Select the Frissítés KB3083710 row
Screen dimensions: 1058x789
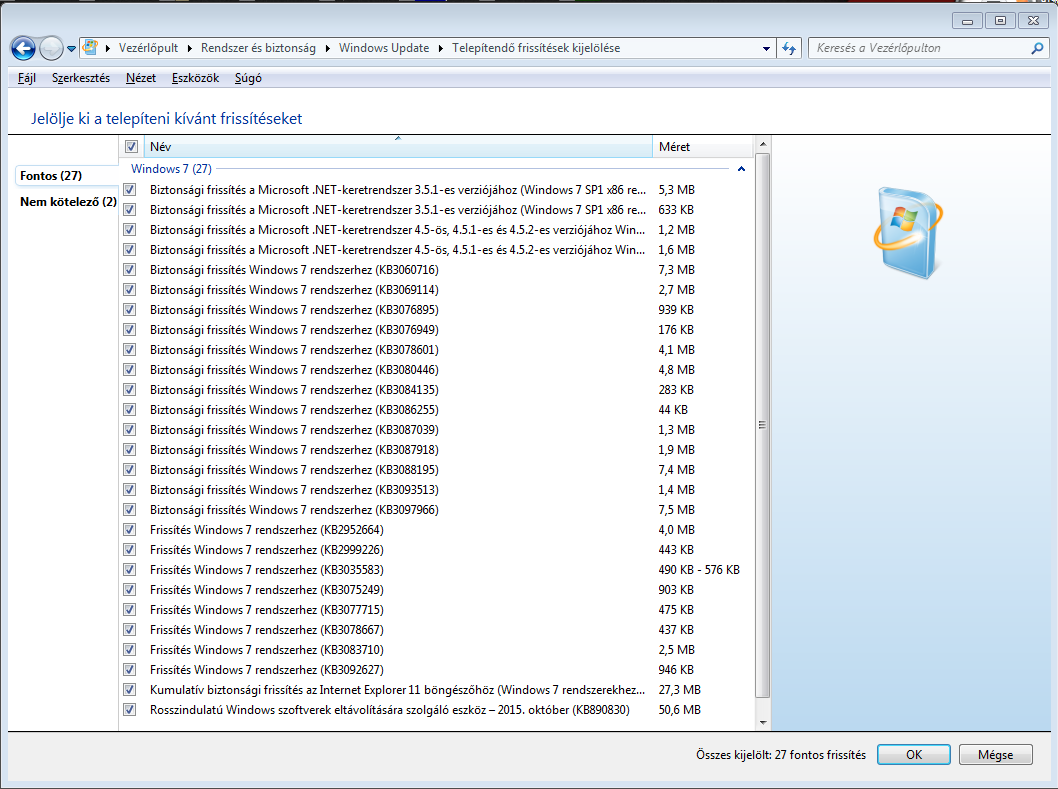[x=436, y=650]
